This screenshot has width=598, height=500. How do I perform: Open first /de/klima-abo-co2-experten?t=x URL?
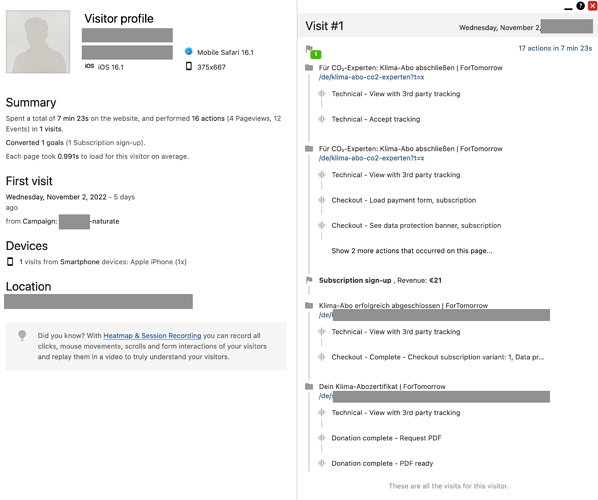tap(371, 77)
